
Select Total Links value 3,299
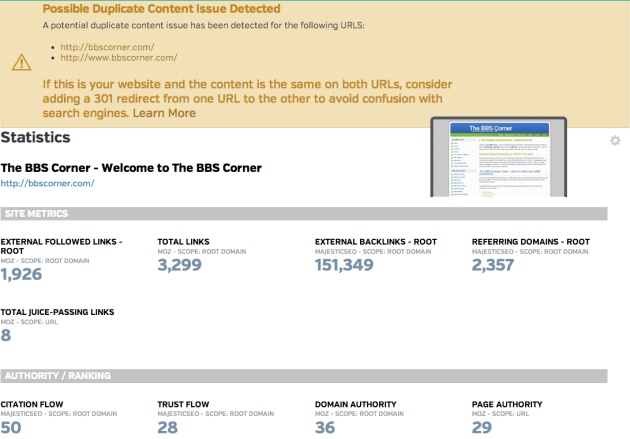180,265
